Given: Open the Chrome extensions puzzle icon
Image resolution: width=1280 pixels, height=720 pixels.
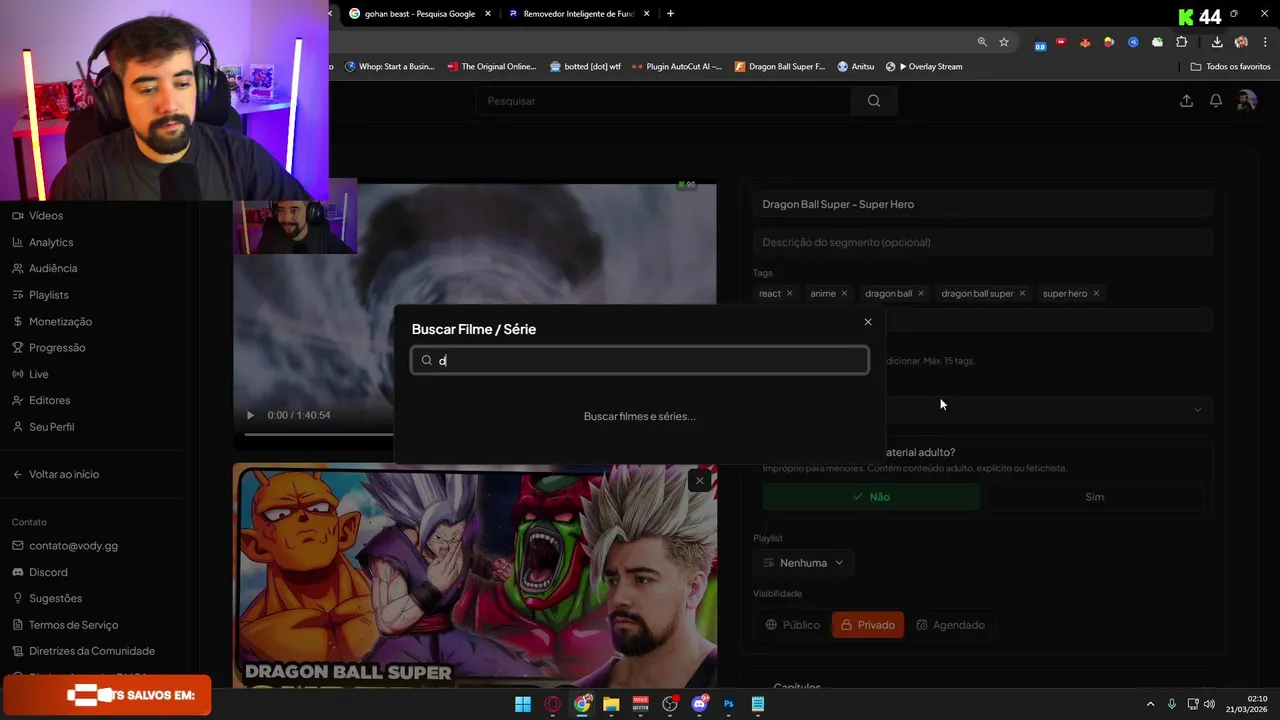Looking at the screenshot, I should tap(1182, 42).
